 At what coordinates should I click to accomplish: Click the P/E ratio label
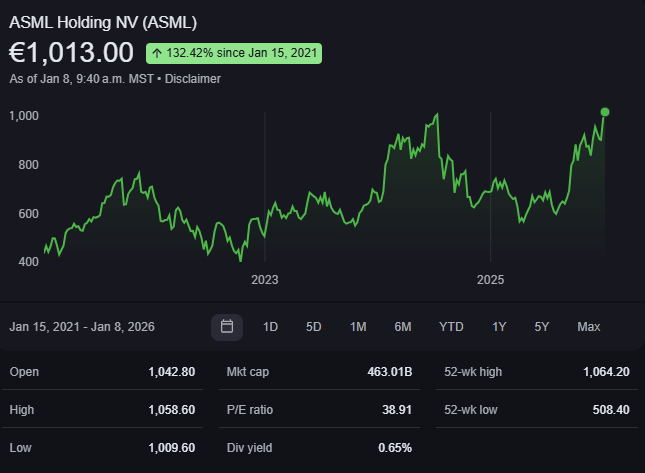[x=250, y=410]
